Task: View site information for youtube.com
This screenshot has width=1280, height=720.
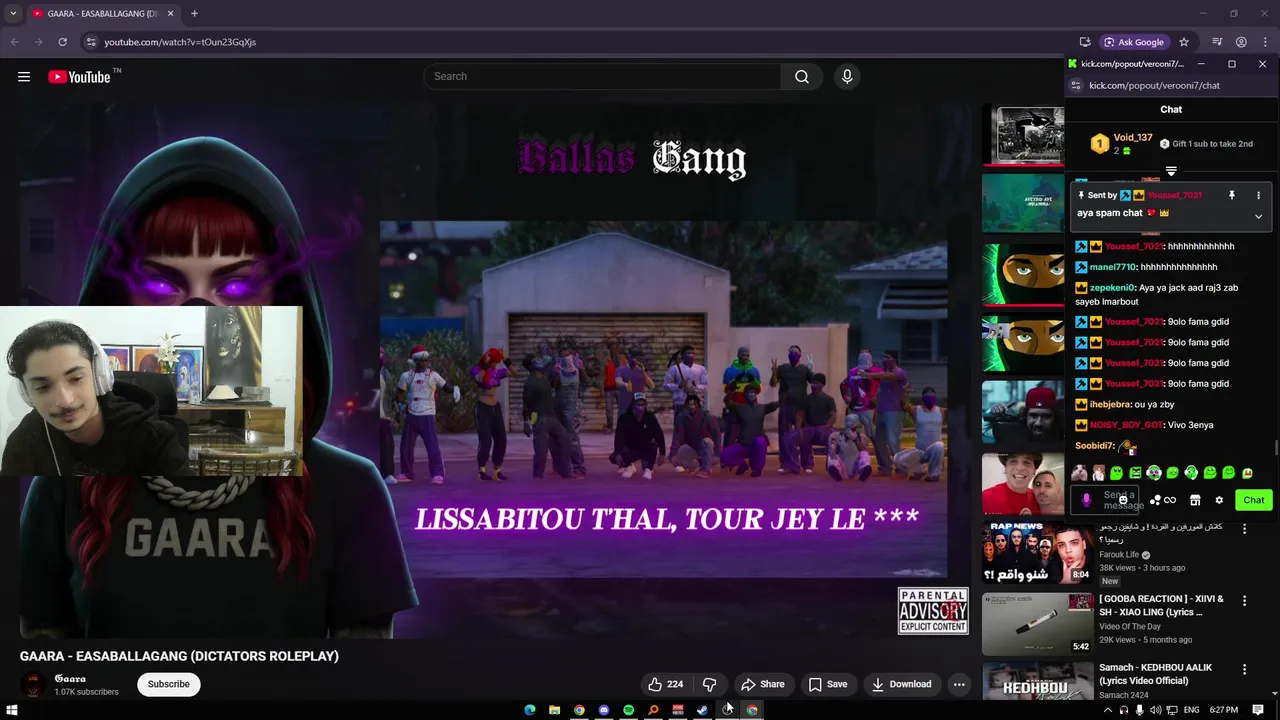Action: (91, 42)
